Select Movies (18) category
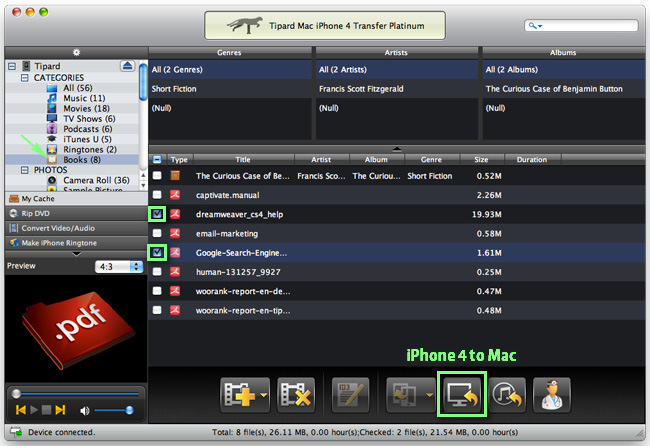Viewport: 650px width, 446px height. click(86, 109)
